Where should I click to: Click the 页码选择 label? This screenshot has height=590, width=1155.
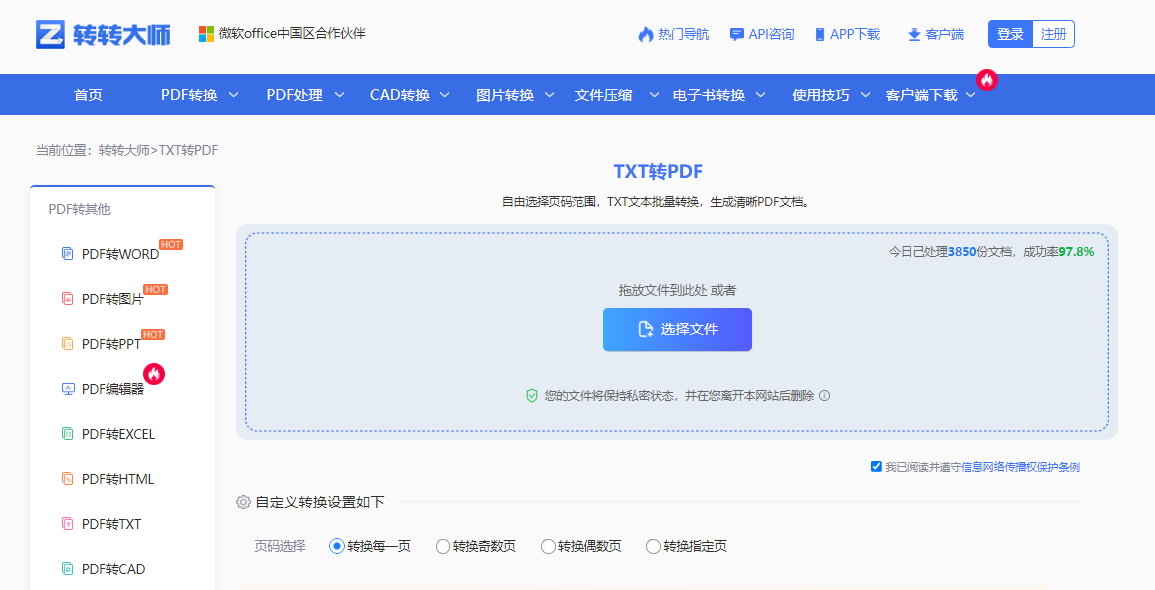click(280, 547)
